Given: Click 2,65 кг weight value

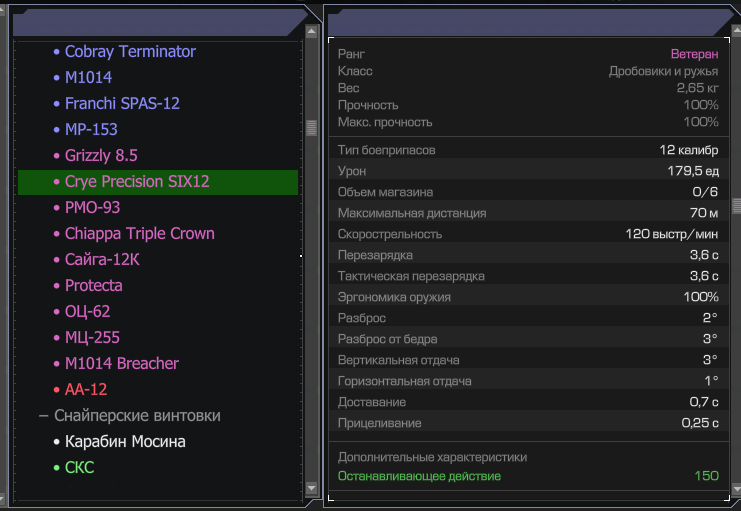Looking at the screenshot, I should click(x=698, y=88).
